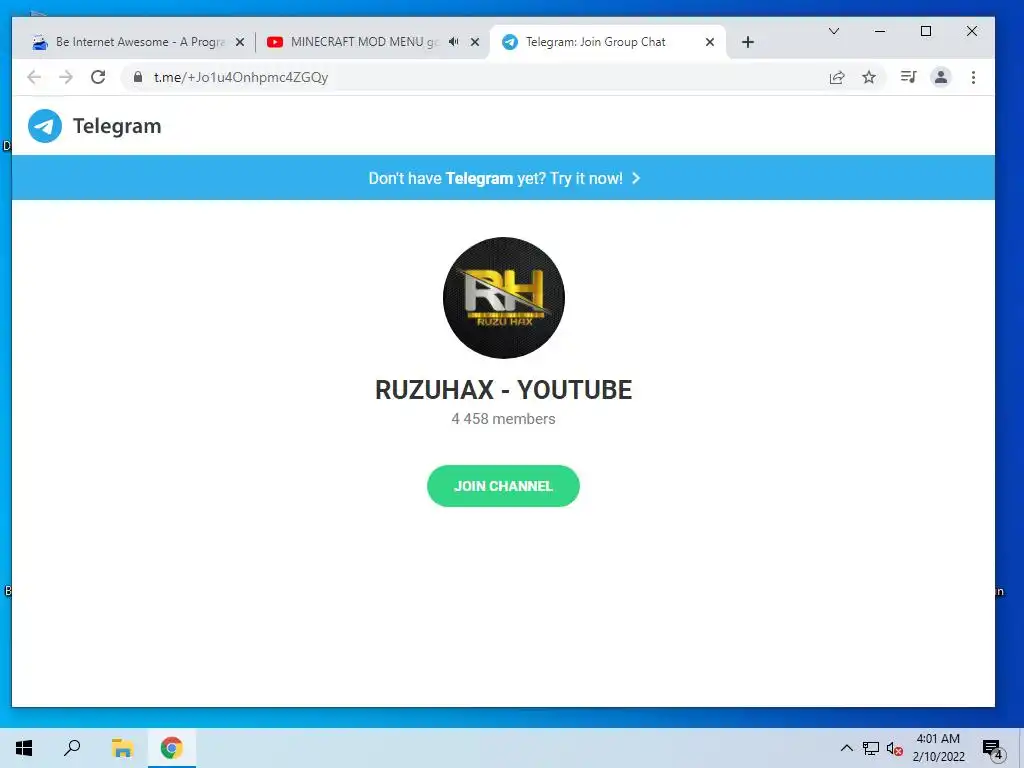Open the Telegram wordmark link
This screenshot has width=1024, height=768.
[117, 126]
